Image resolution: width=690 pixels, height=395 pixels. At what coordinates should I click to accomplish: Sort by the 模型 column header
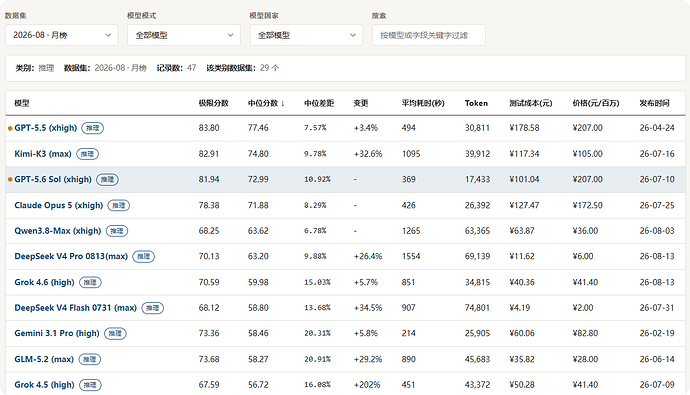pos(22,103)
